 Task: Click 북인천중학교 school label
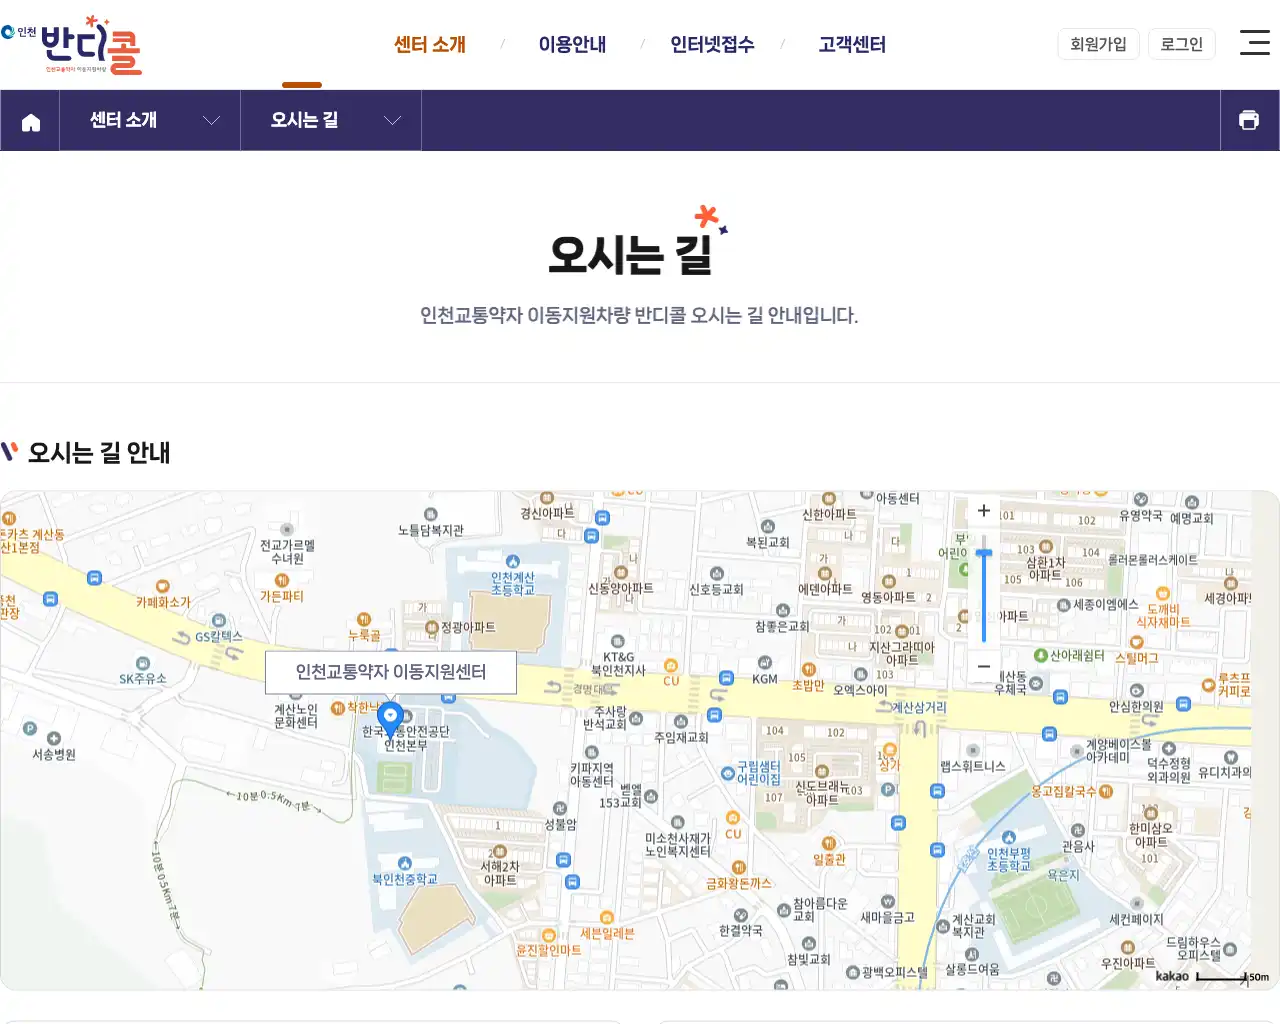click(x=405, y=879)
